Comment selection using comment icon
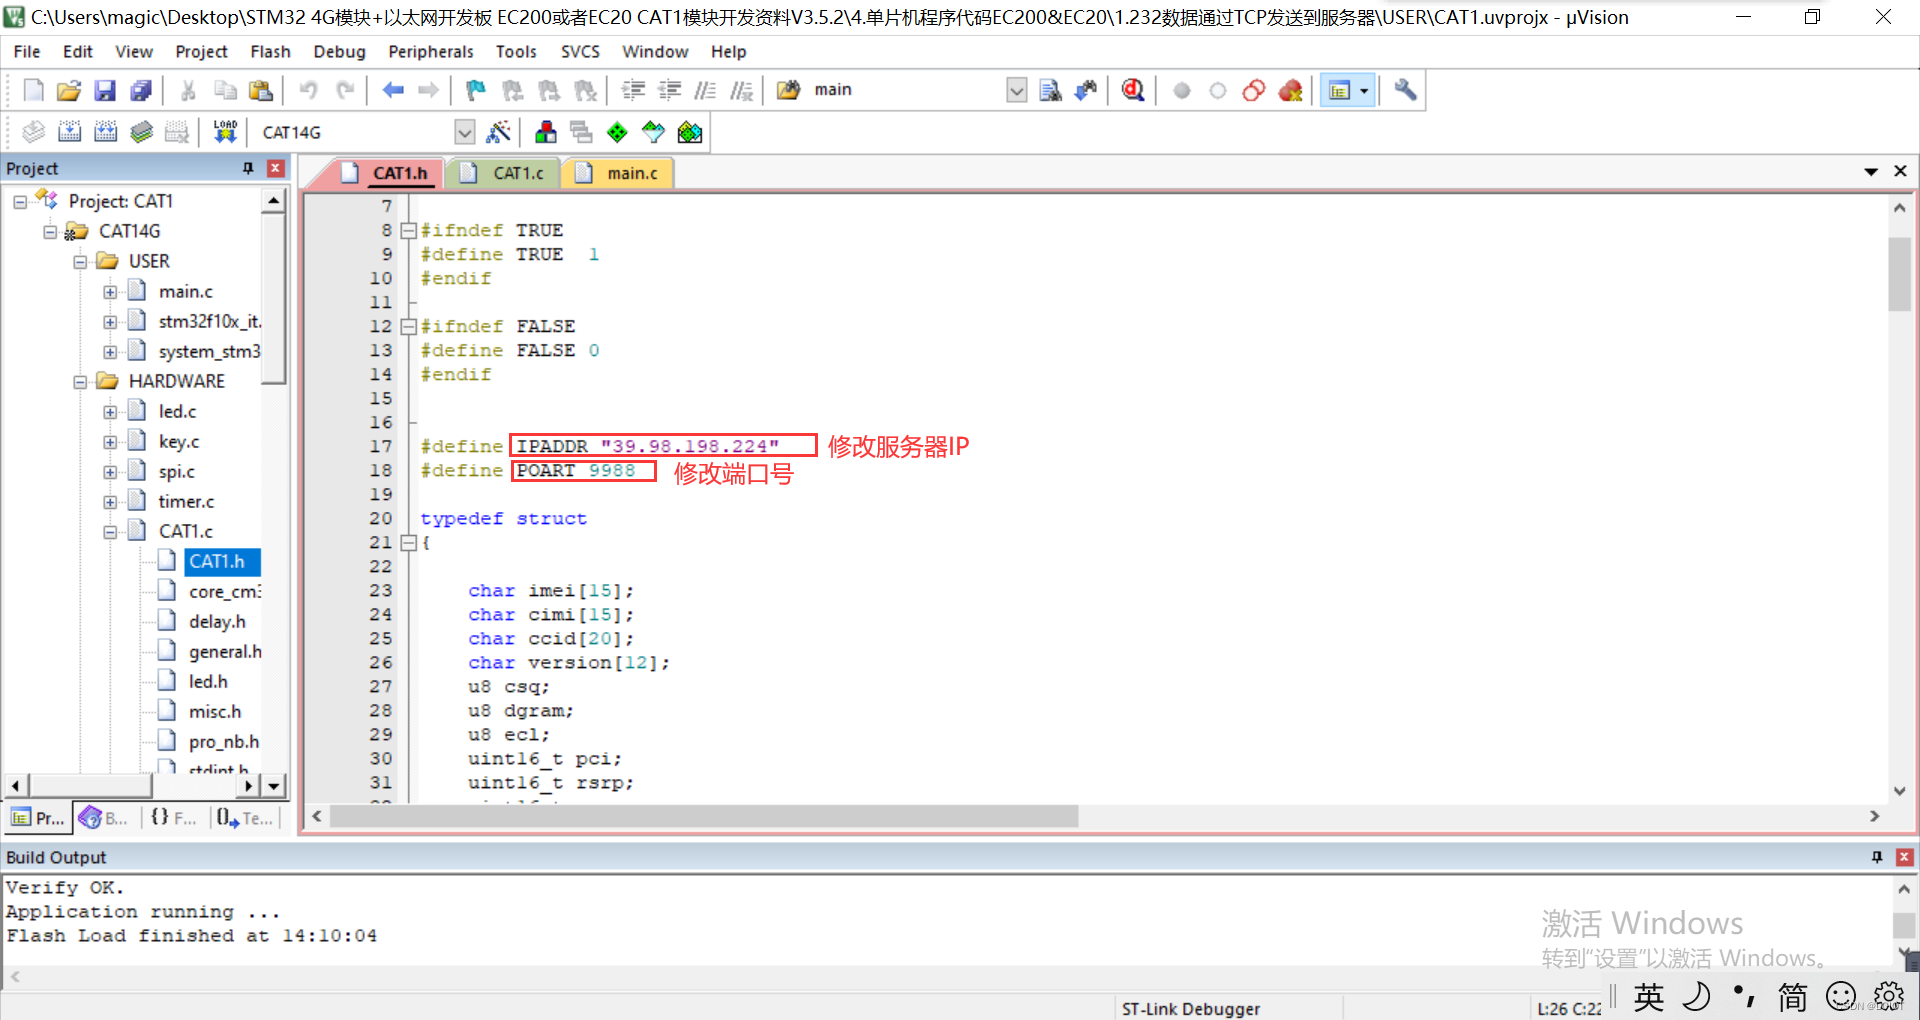The image size is (1920, 1020). pos(705,91)
